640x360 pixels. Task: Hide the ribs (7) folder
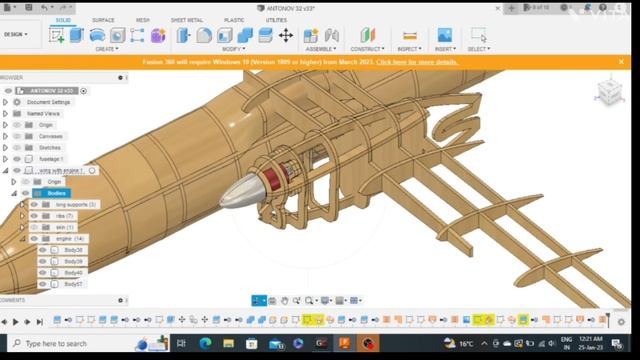tap(34, 216)
